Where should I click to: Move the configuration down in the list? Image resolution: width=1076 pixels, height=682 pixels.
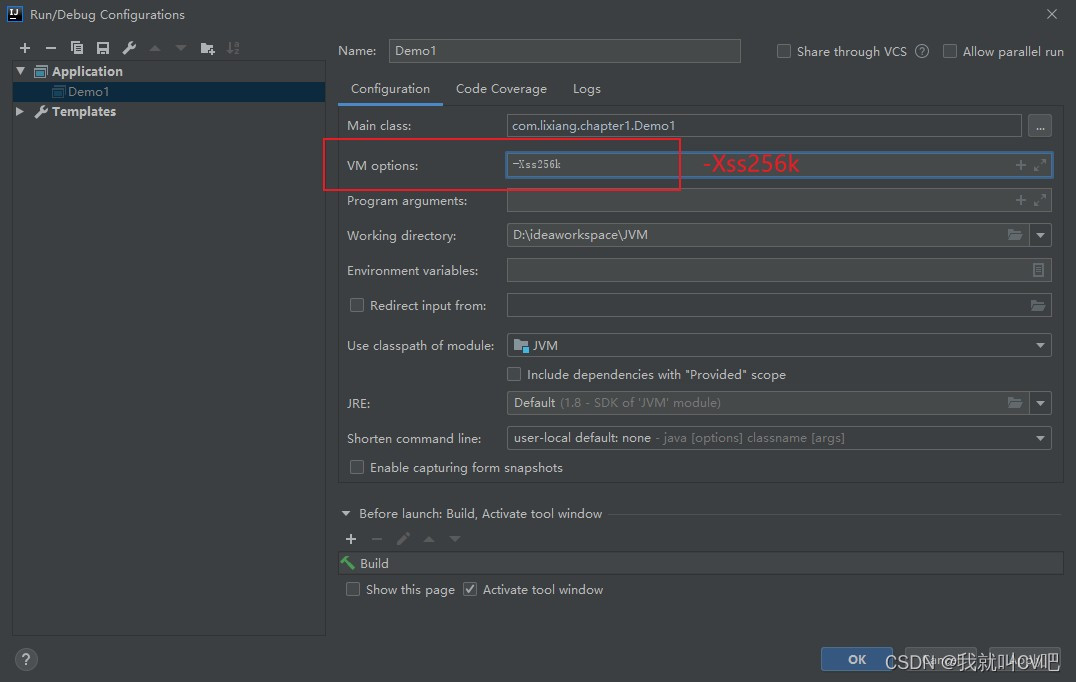click(x=180, y=48)
